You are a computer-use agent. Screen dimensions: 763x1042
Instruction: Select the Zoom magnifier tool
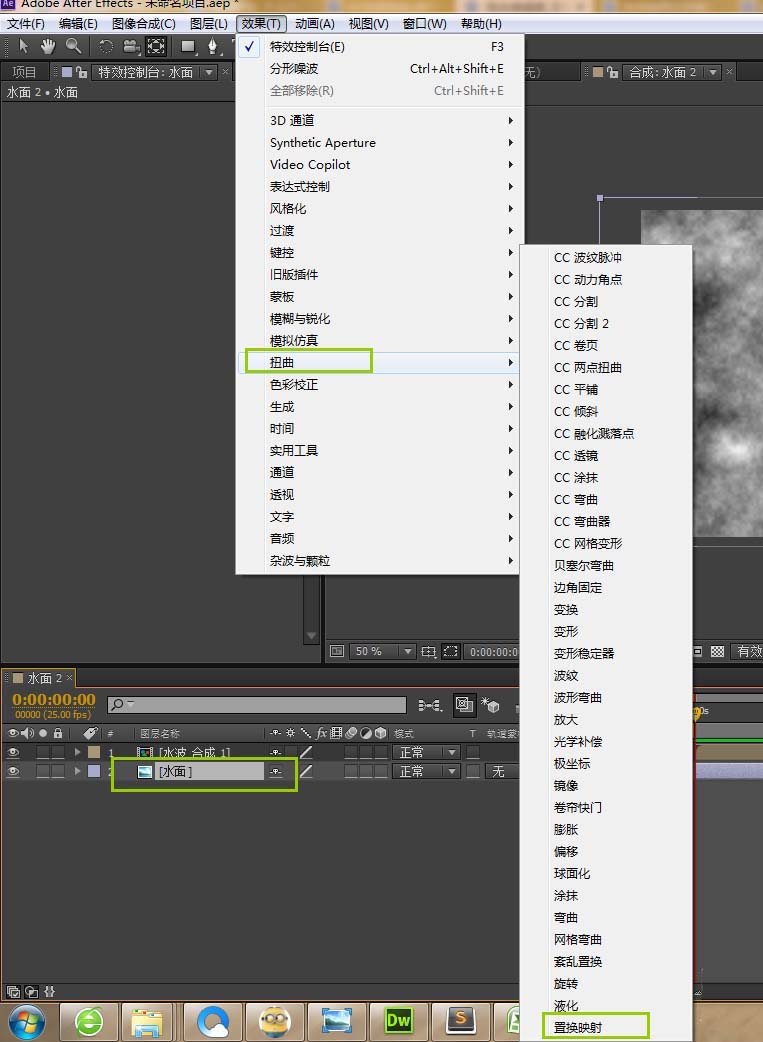tap(73, 47)
